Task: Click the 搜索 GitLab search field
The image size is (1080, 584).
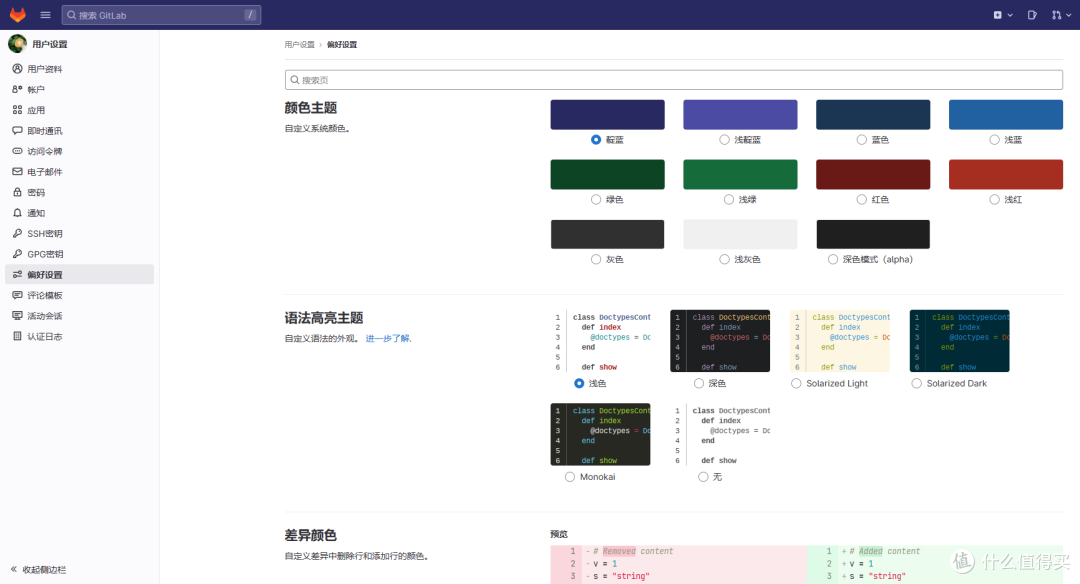Action: coord(161,14)
